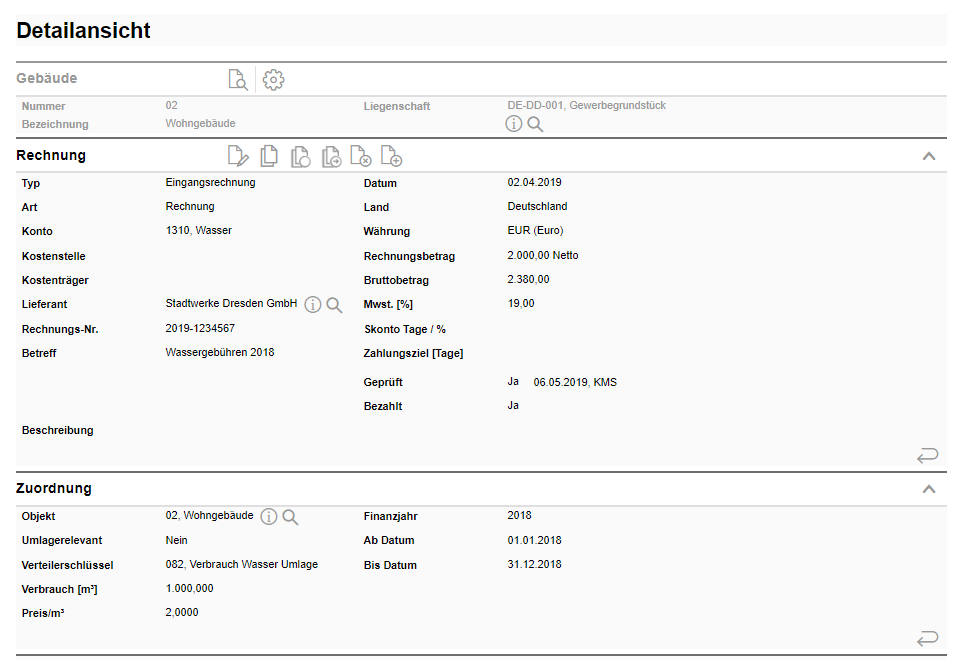Screen dimensions: 962x660
Task: Click the edit Rechnung pencil icon
Action: 238,156
